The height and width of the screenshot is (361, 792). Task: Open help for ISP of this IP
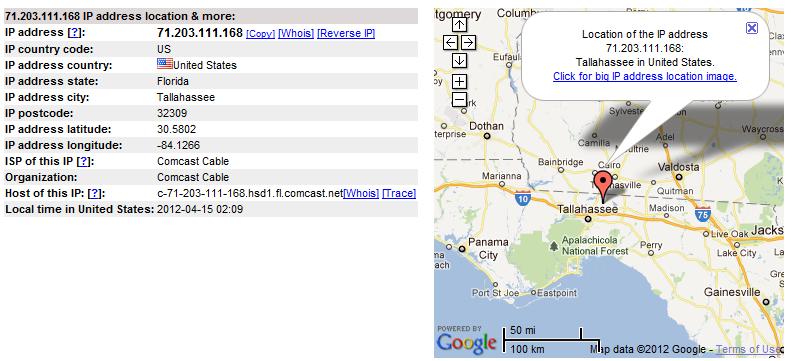[x=84, y=162]
